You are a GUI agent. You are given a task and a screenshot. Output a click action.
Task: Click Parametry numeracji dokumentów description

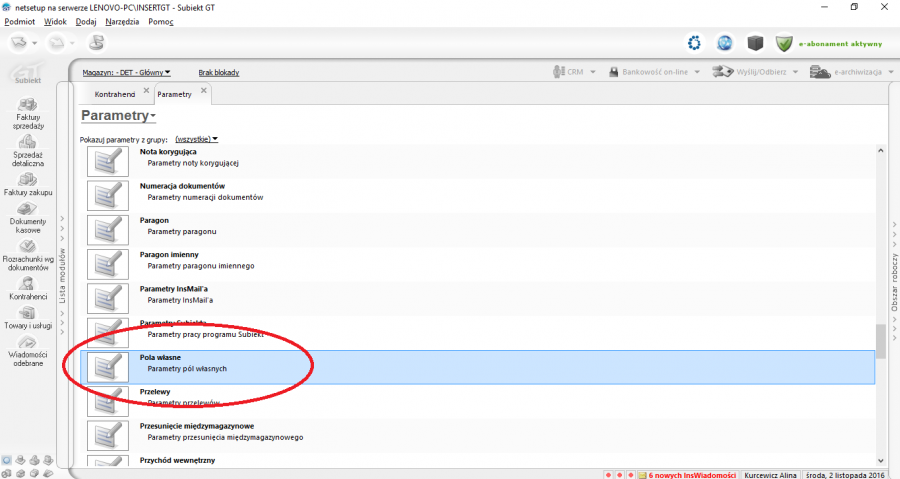(205, 197)
